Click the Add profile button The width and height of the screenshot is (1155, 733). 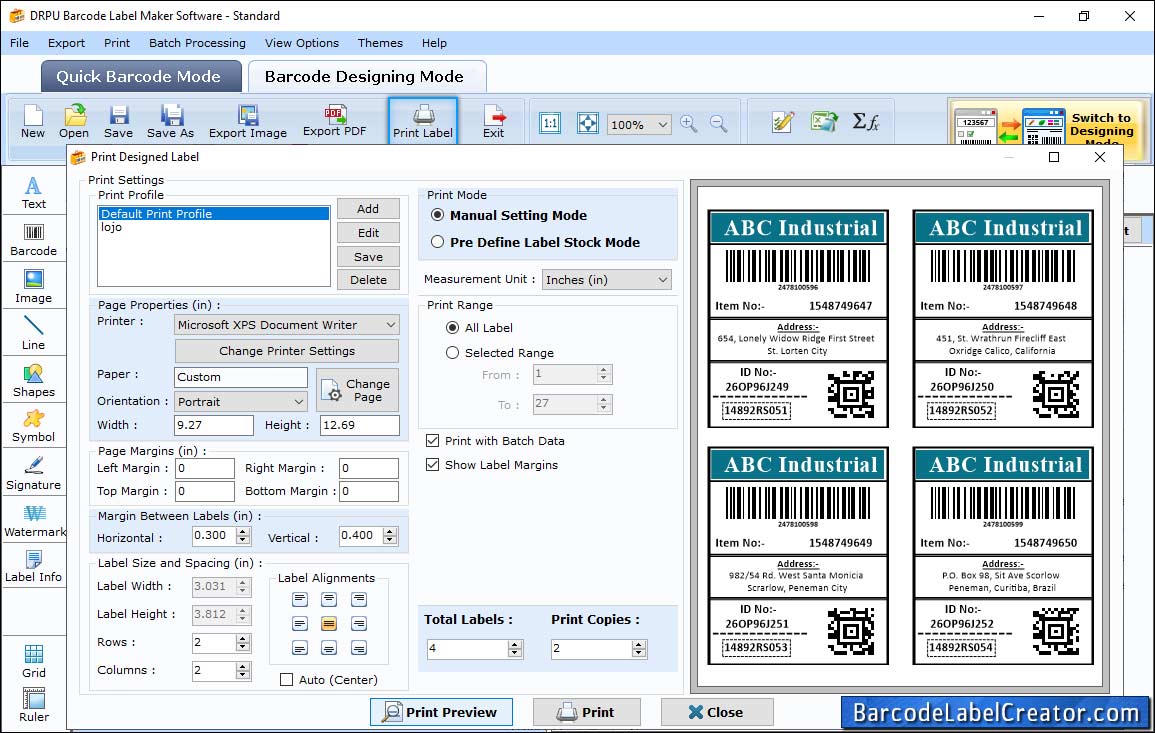pyautogui.click(x=368, y=208)
